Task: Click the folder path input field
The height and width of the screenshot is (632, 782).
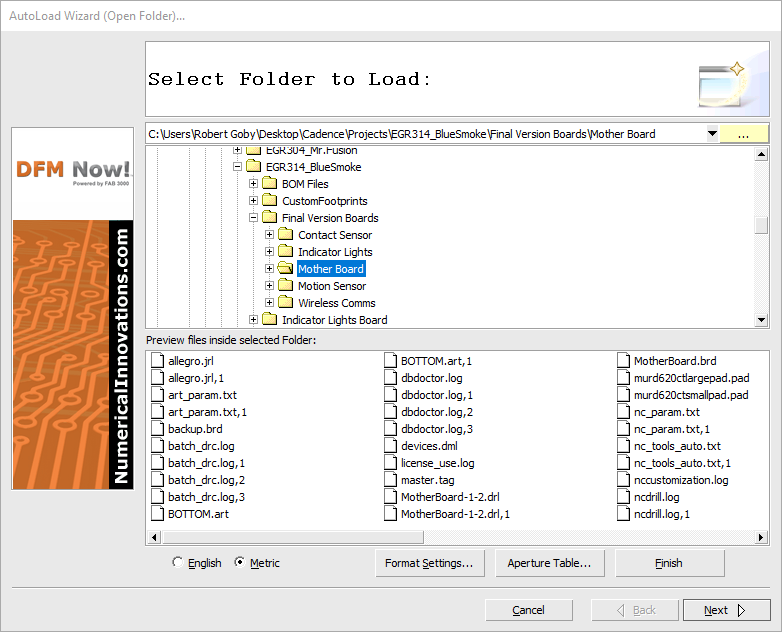Action: (426, 134)
